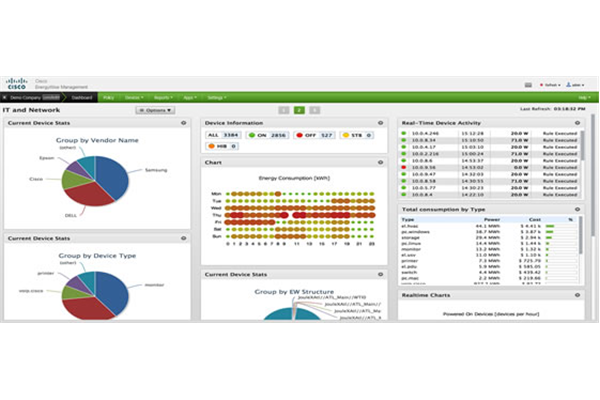Click the Real-Time Device Activity scrollbar
The height and width of the screenshot is (400, 600).
coord(582,145)
